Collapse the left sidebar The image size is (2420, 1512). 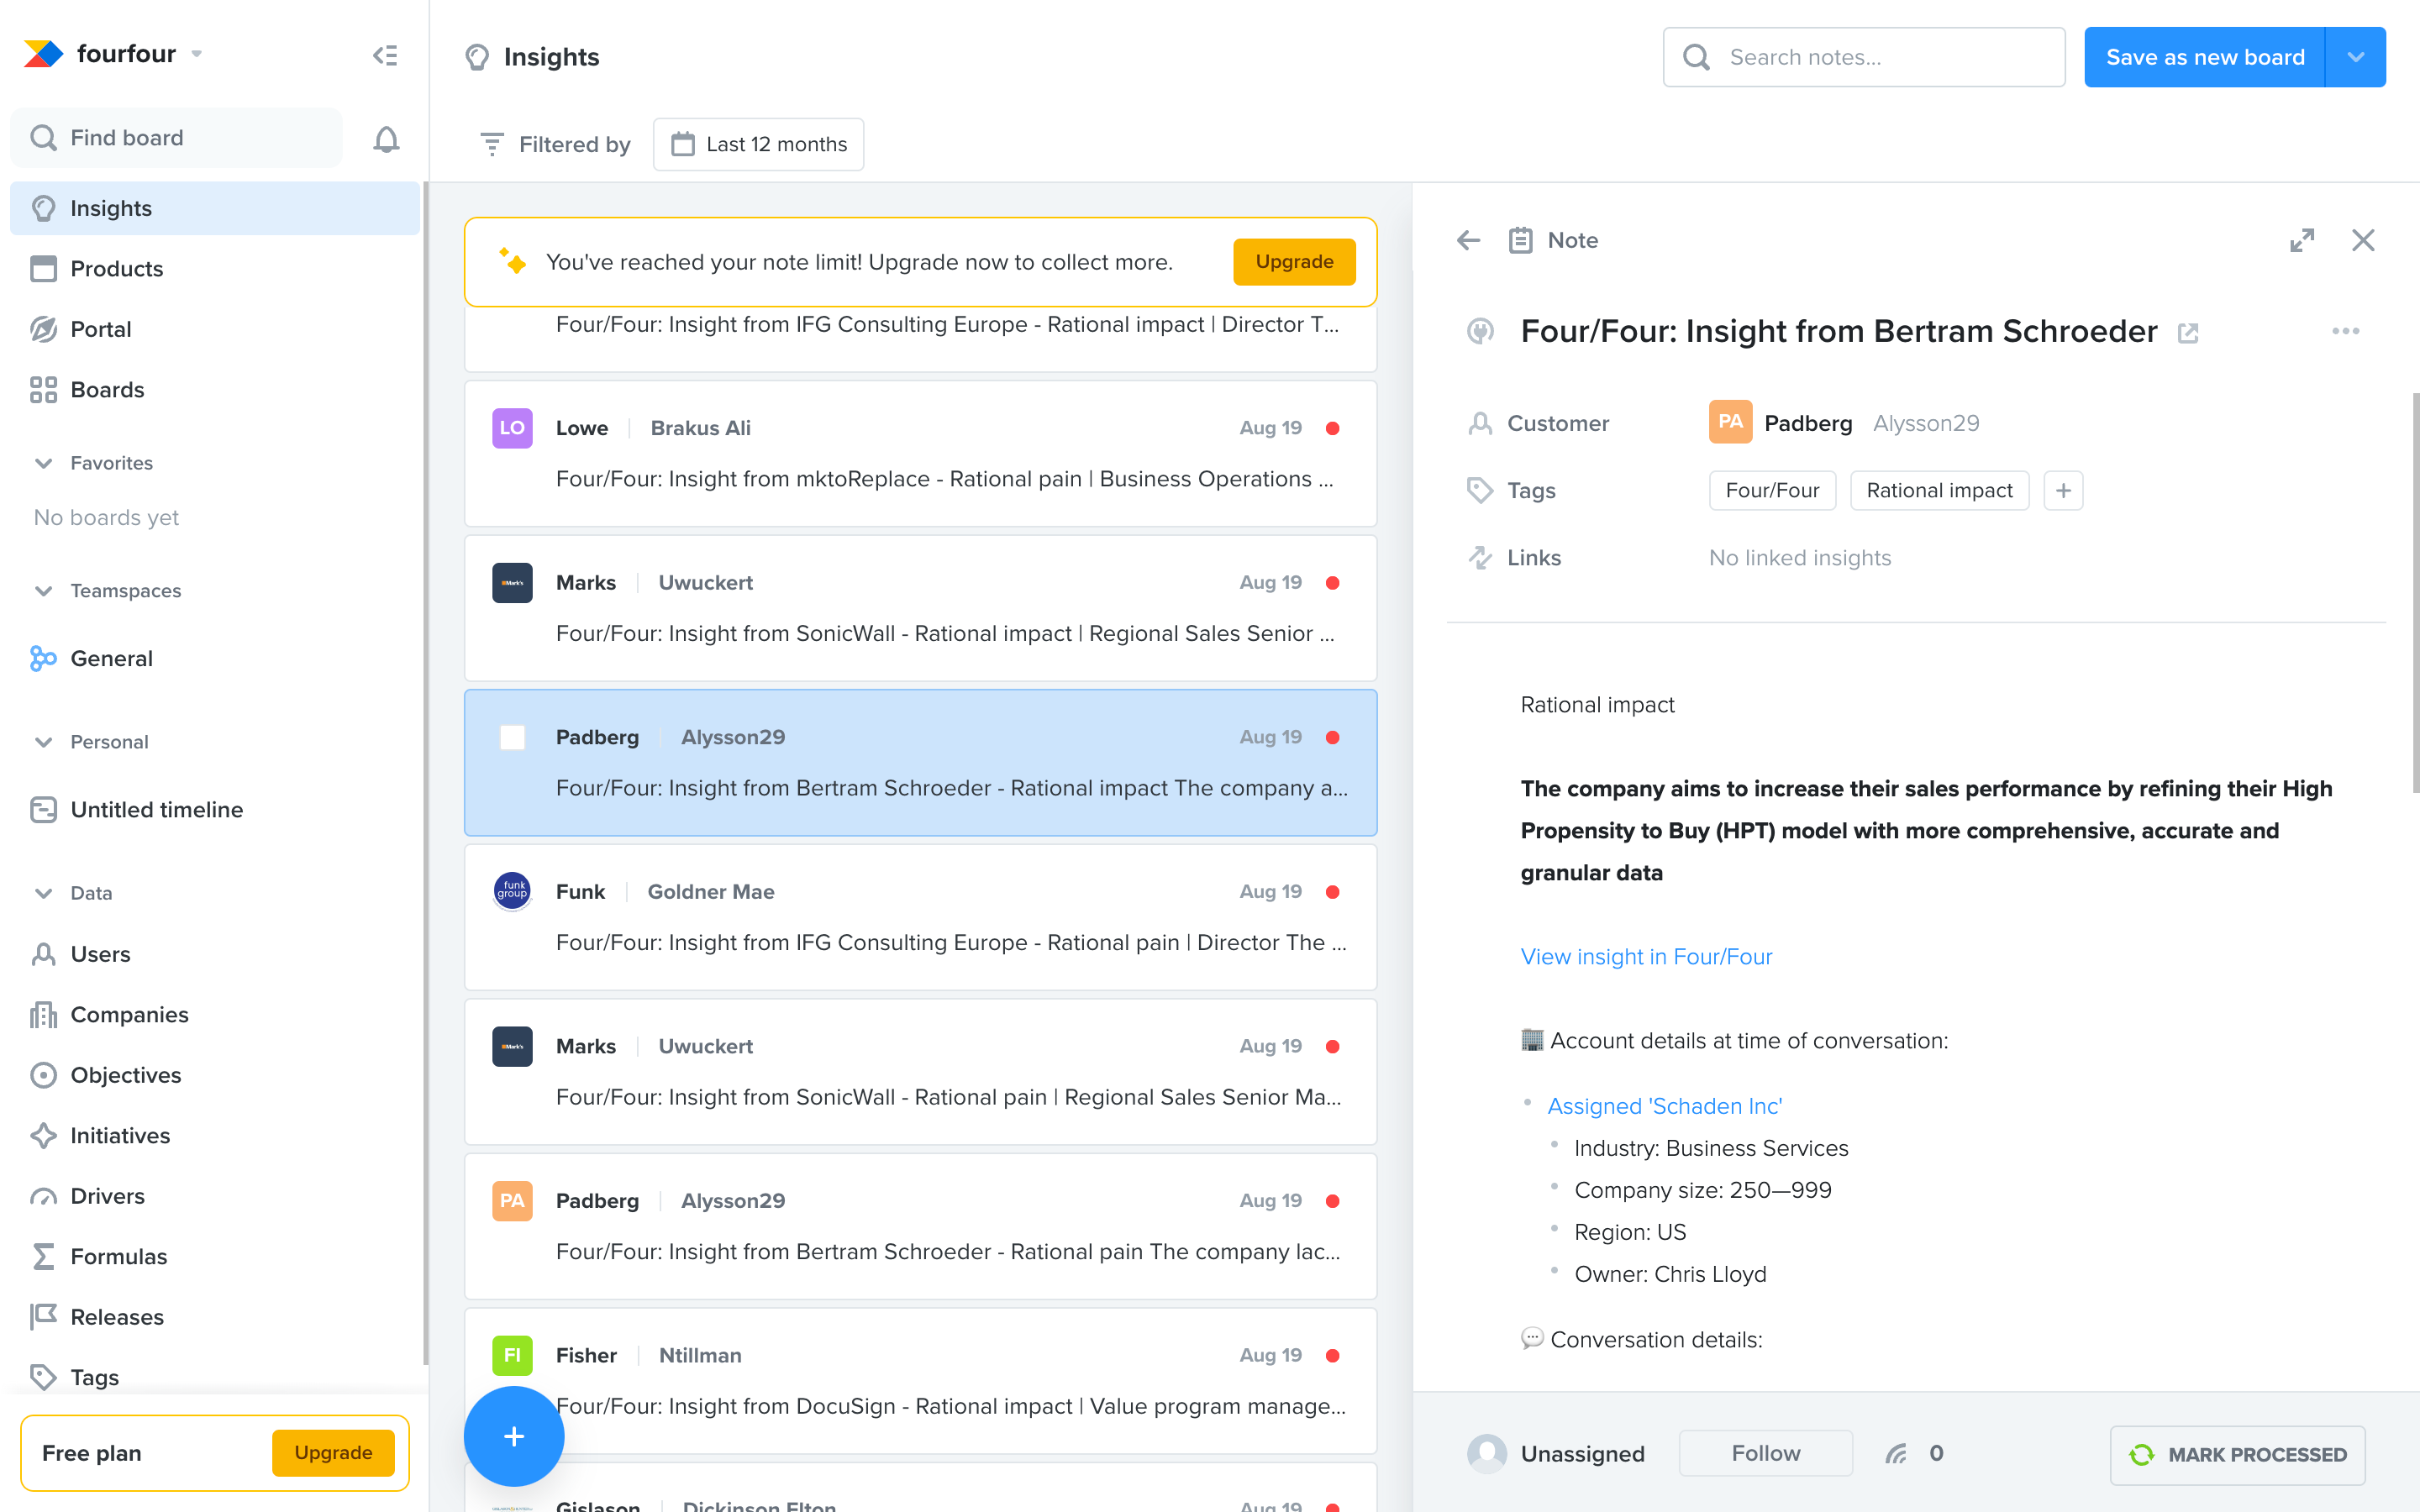point(385,55)
